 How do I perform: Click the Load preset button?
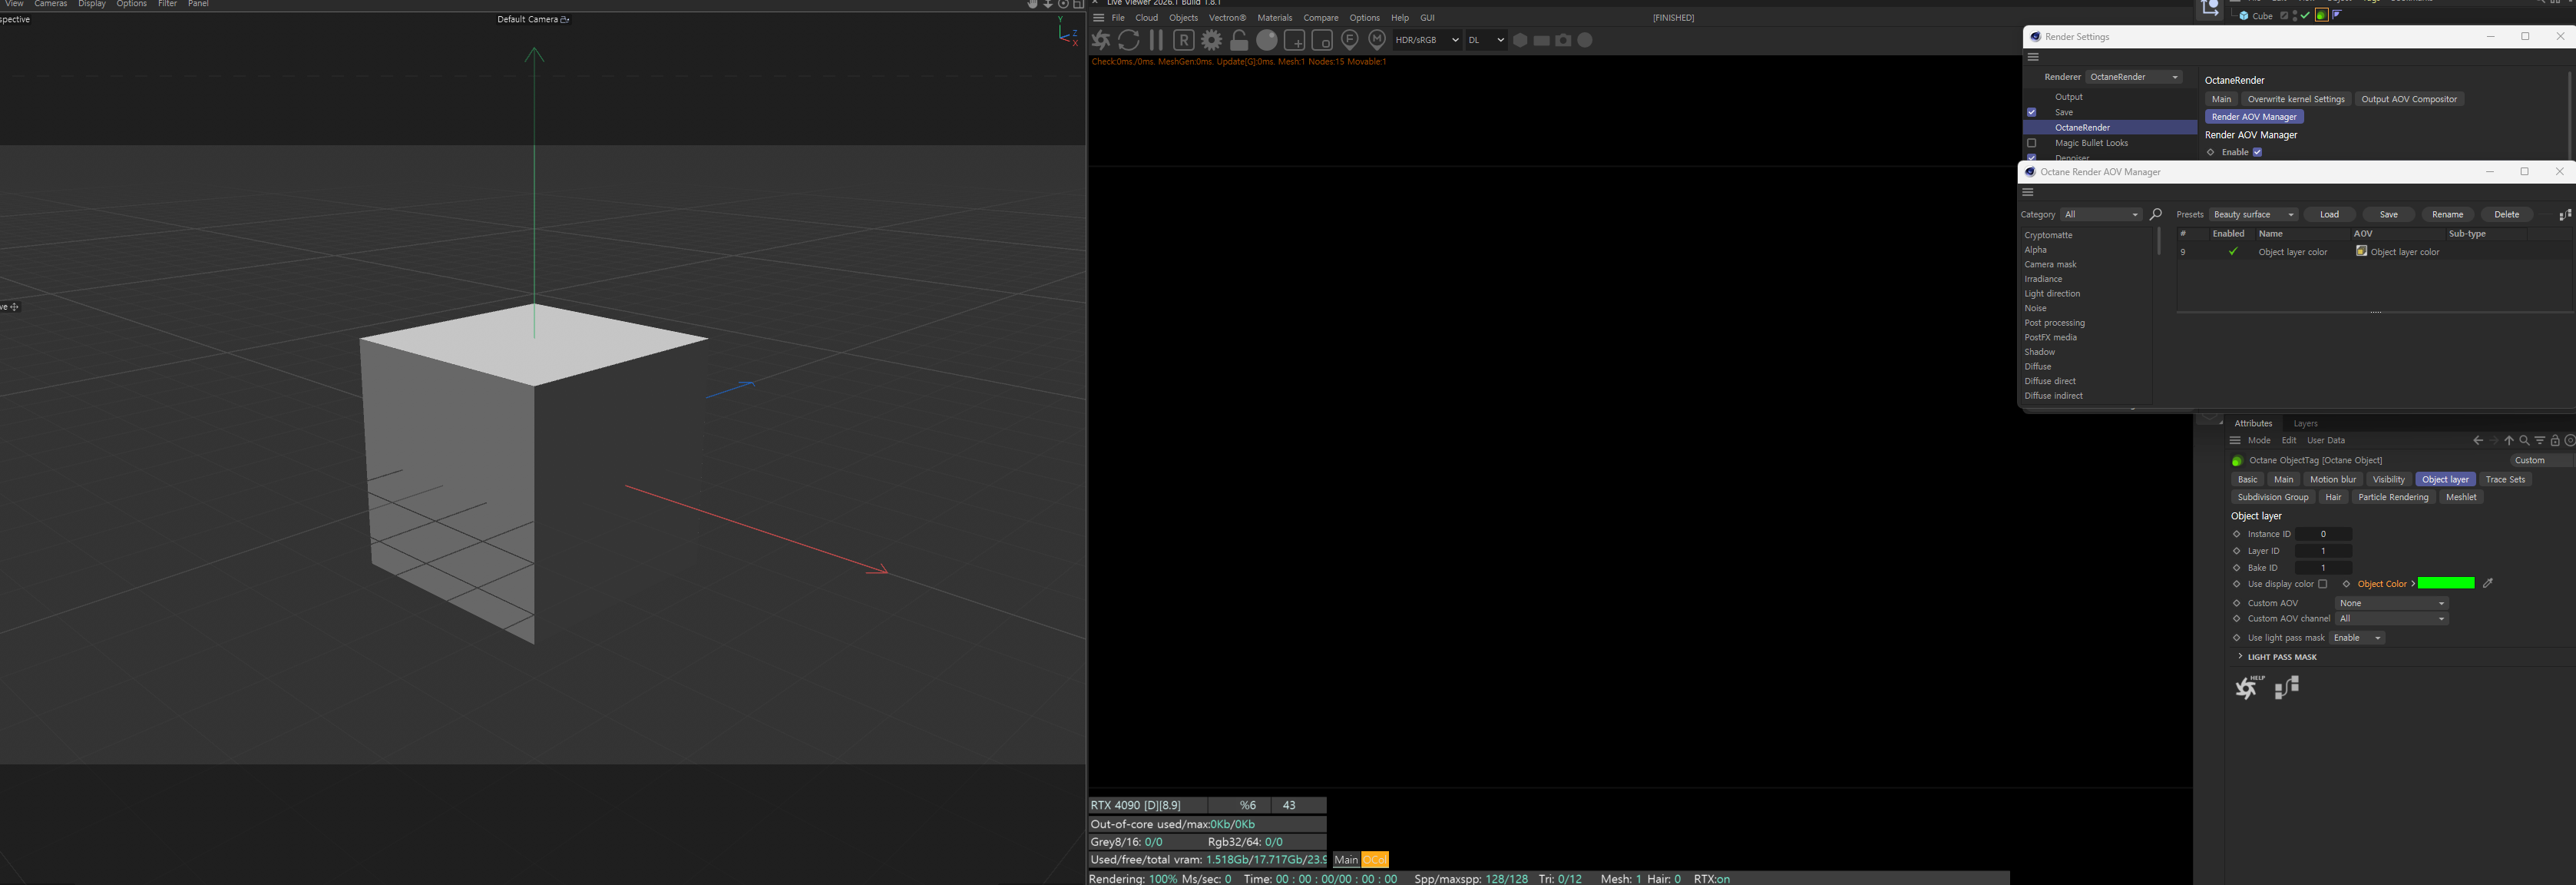point(2329,214)
